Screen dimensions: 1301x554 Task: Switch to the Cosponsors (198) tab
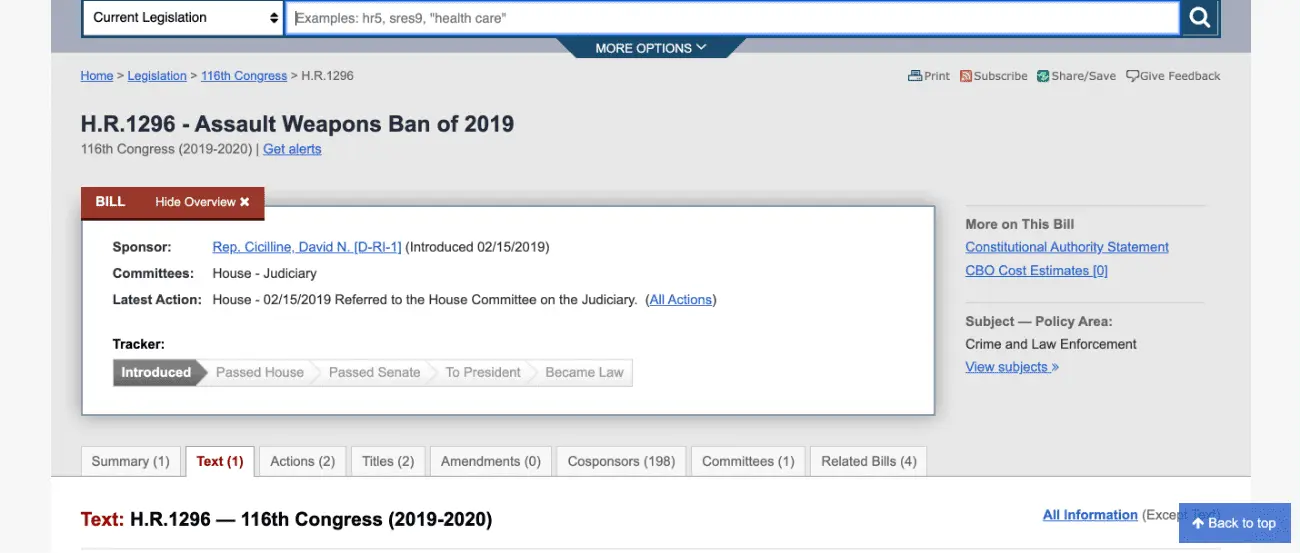click(x=621, y=461)
